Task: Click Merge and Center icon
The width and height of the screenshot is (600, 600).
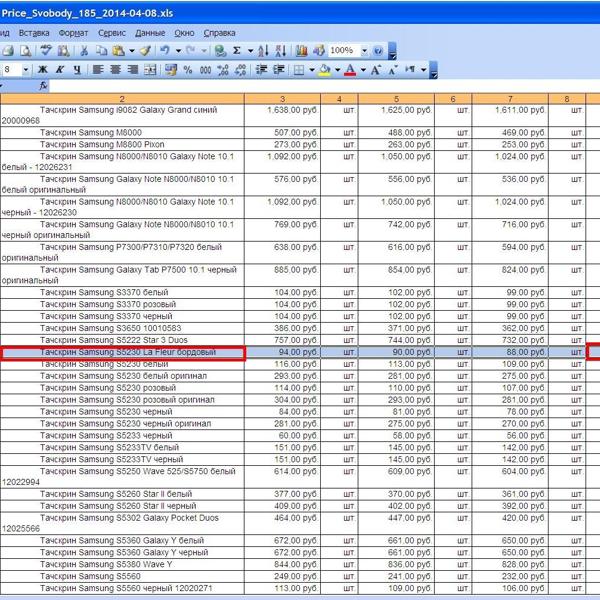Action: 150,70
